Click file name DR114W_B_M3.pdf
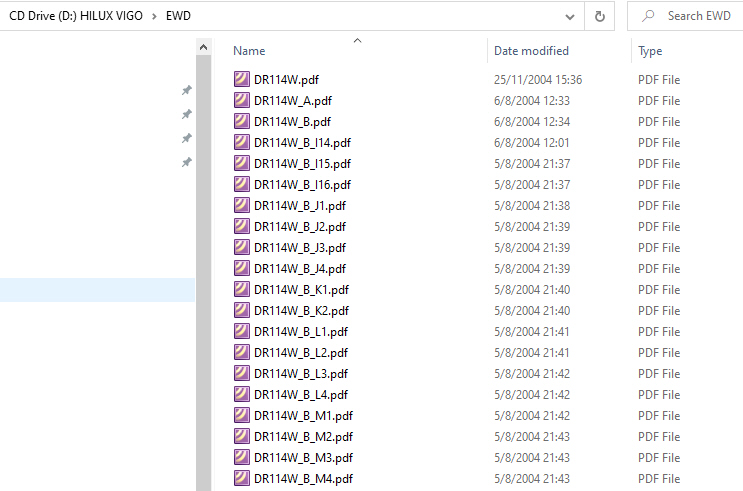Viewport: 743px width, 491px height. tap(303, 457)
